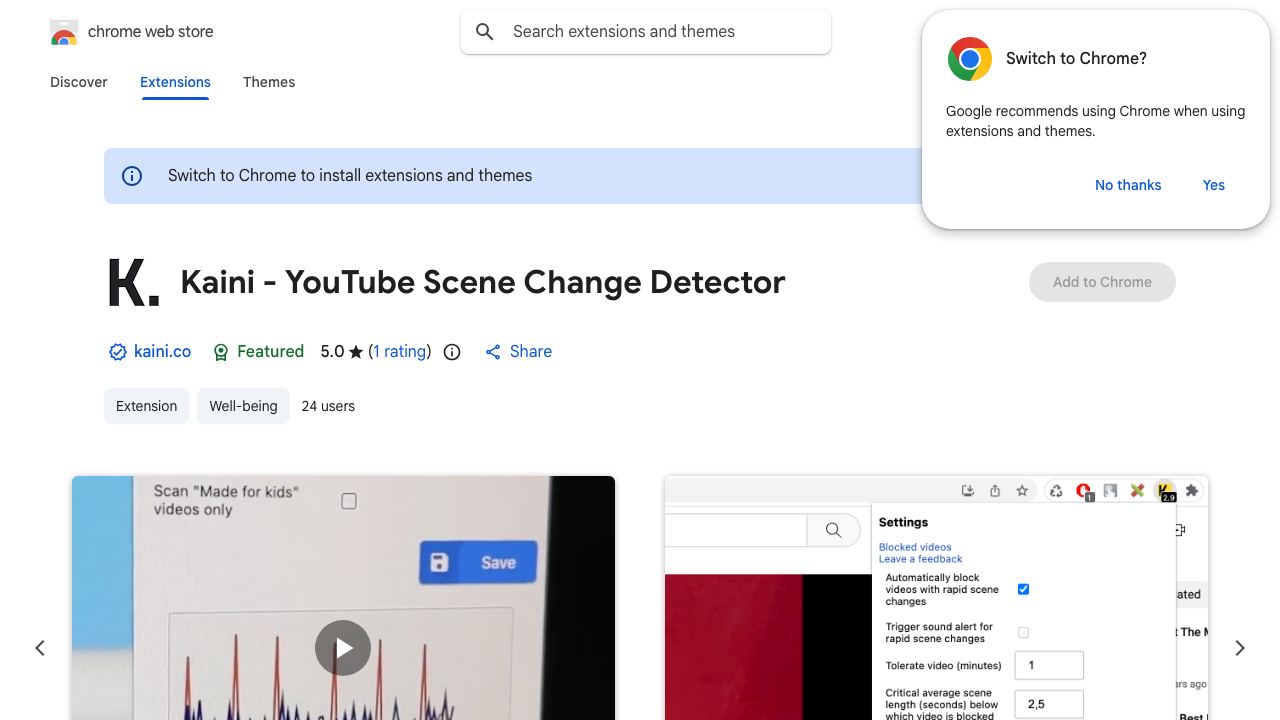Open the kaini.co publisher link
The width and height of the screenshot is (1280, 720).
[x=162, y=352]
